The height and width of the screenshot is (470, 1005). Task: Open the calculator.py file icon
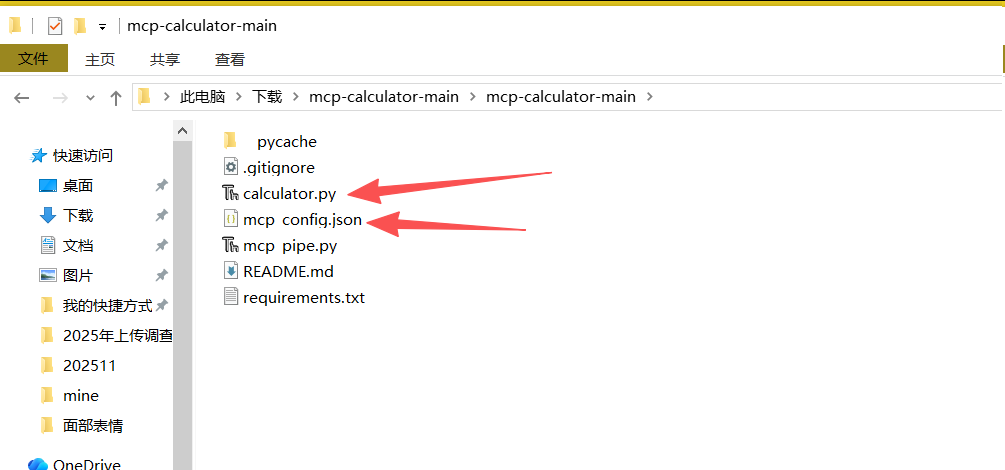click(x=231, y=193)
